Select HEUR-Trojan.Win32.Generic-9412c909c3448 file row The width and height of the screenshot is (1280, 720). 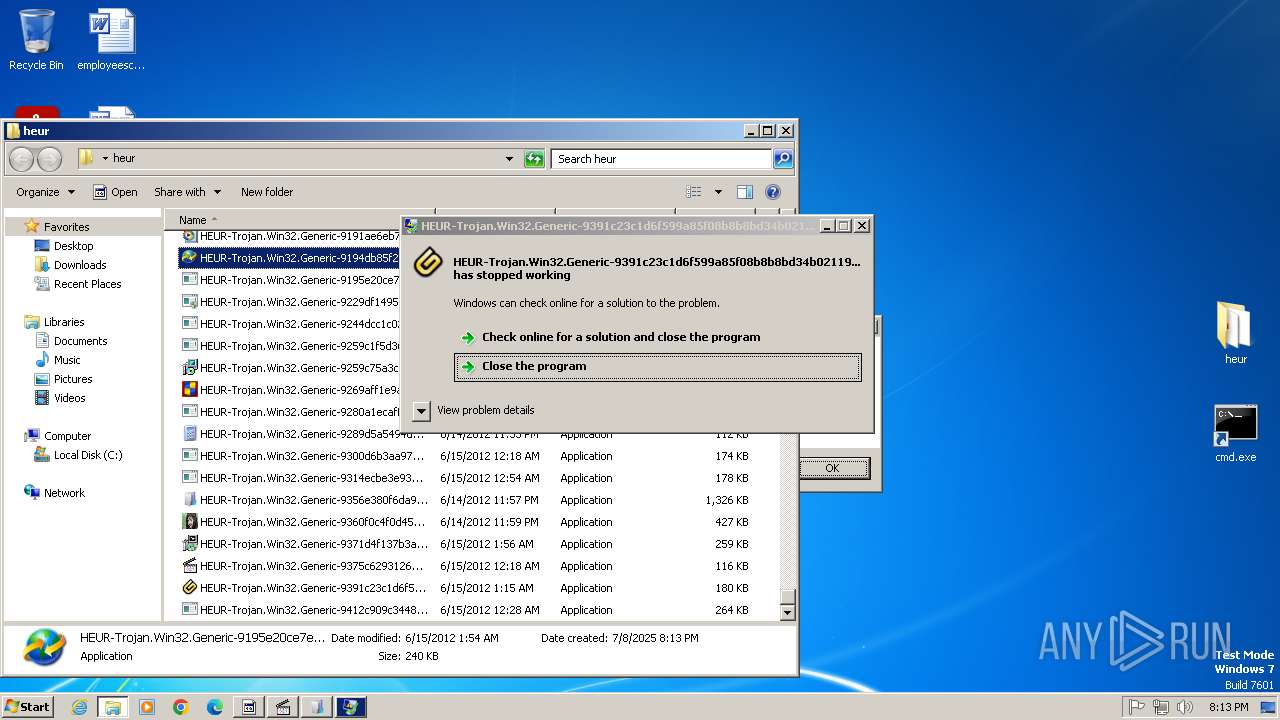pos(470,610)
